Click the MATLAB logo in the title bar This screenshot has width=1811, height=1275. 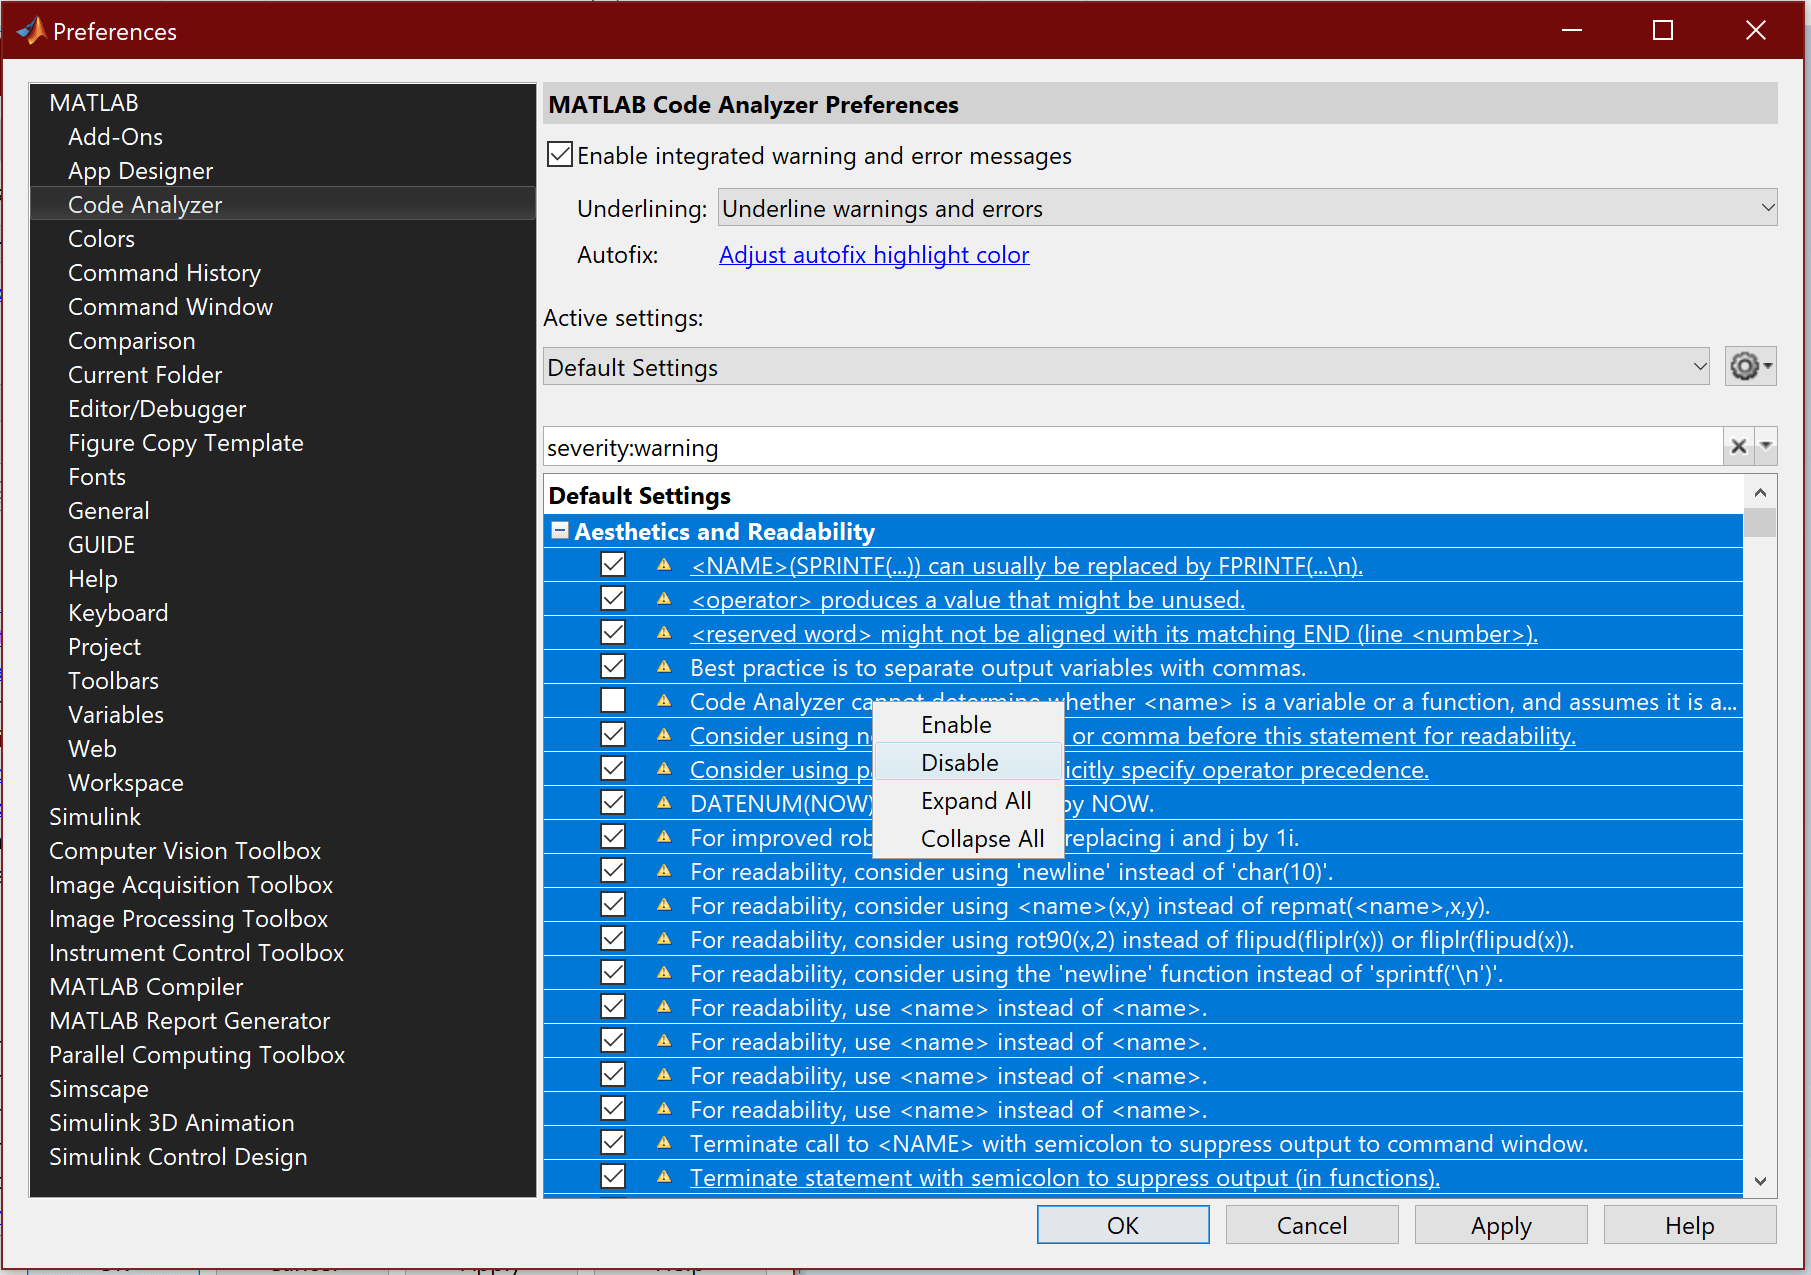(30, 30)
